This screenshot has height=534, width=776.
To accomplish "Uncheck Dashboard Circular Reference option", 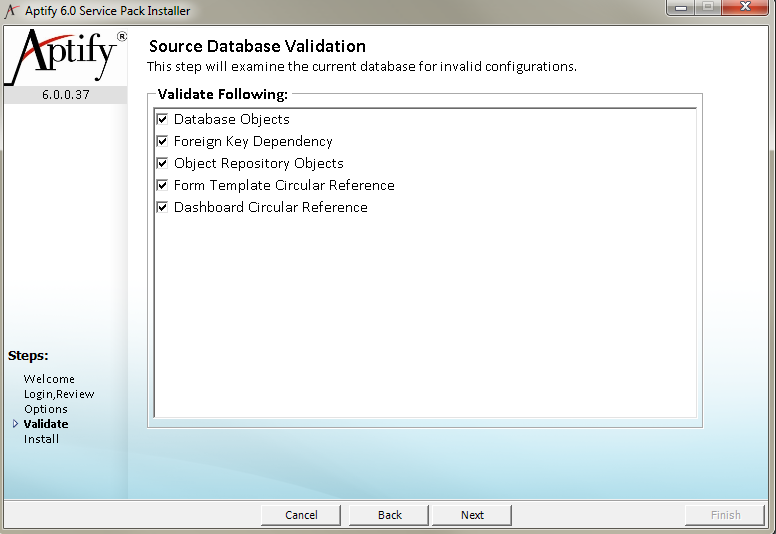I will pos(162,207).
